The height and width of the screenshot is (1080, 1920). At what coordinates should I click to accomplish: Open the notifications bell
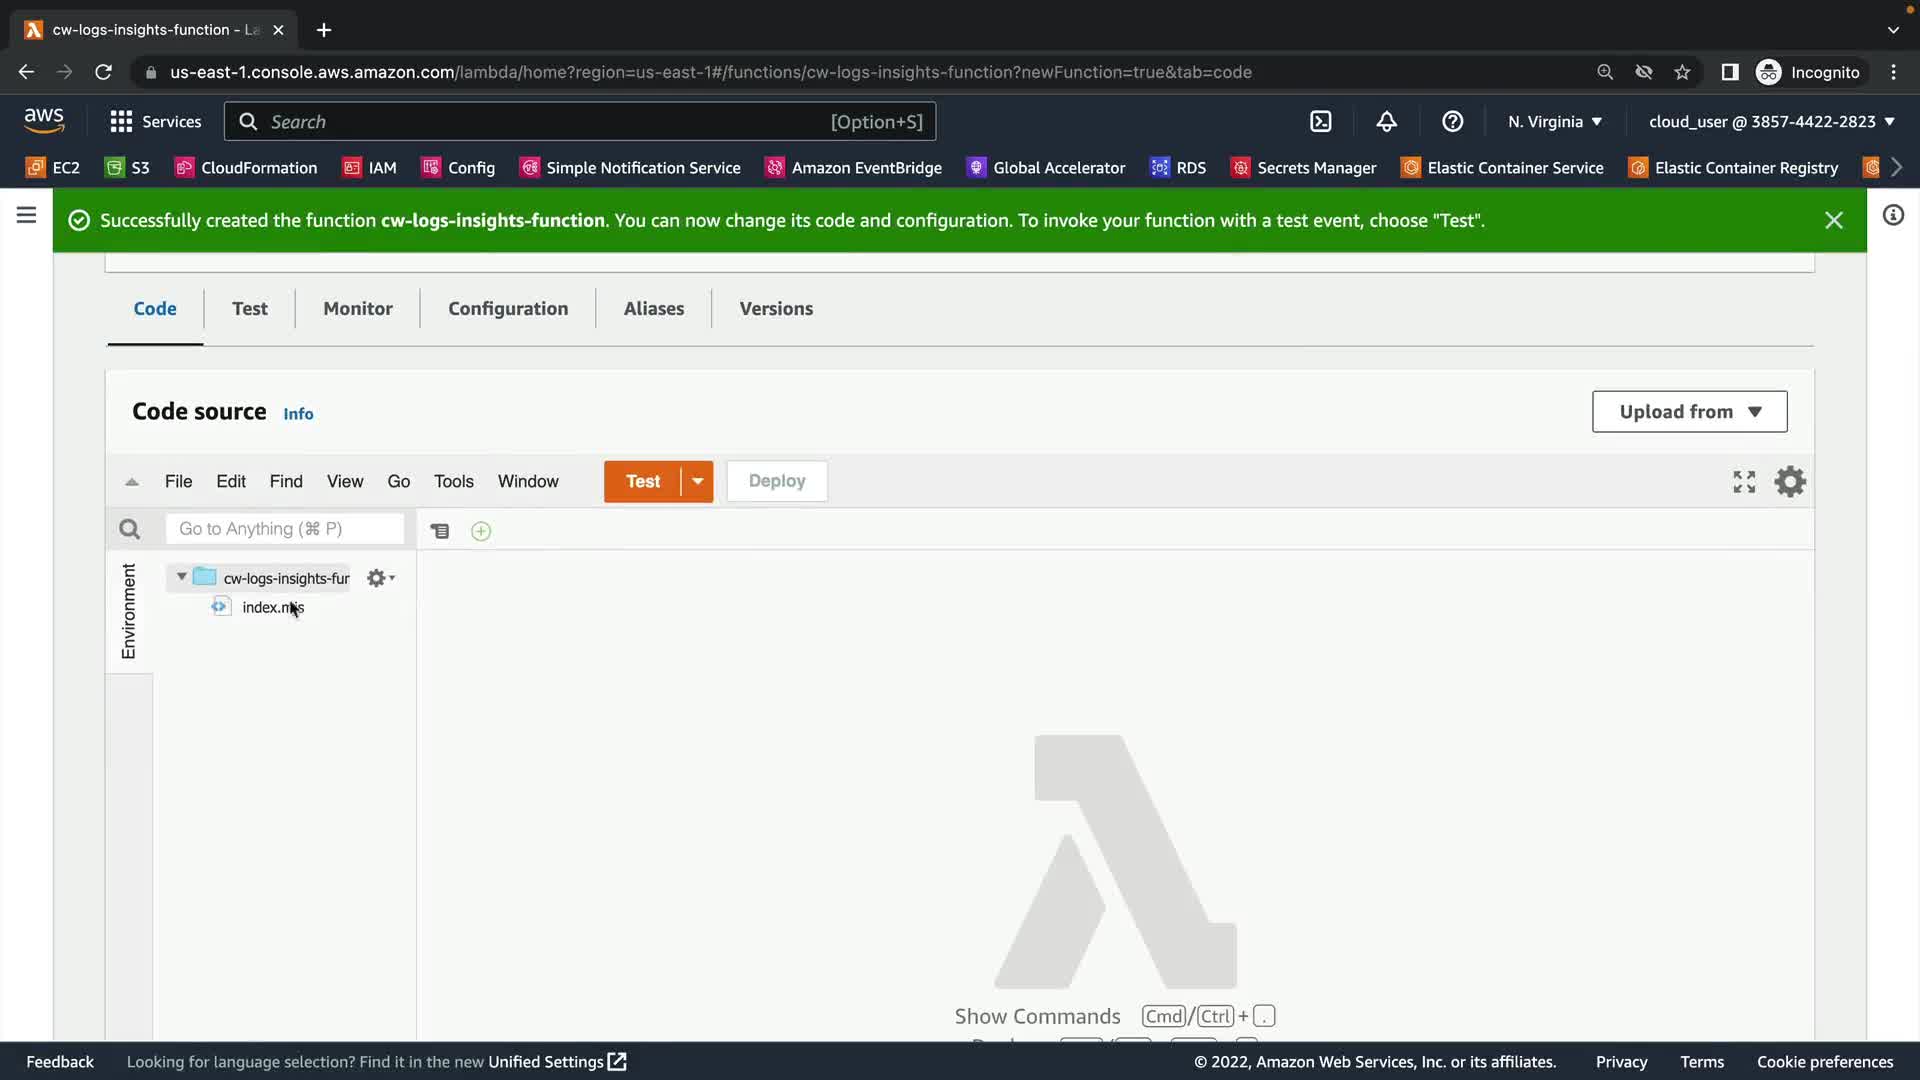pyautogui.click(x=1386, y=122)
